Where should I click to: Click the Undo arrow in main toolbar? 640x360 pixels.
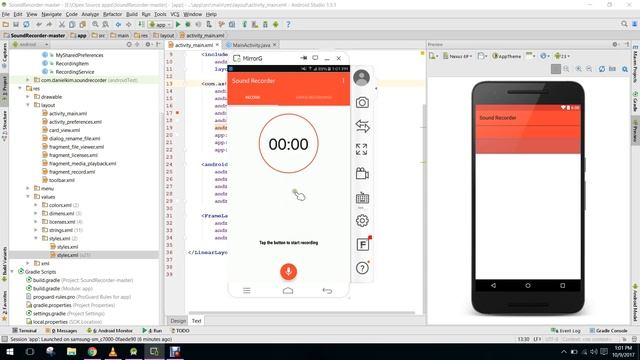(x=39, y=24)
